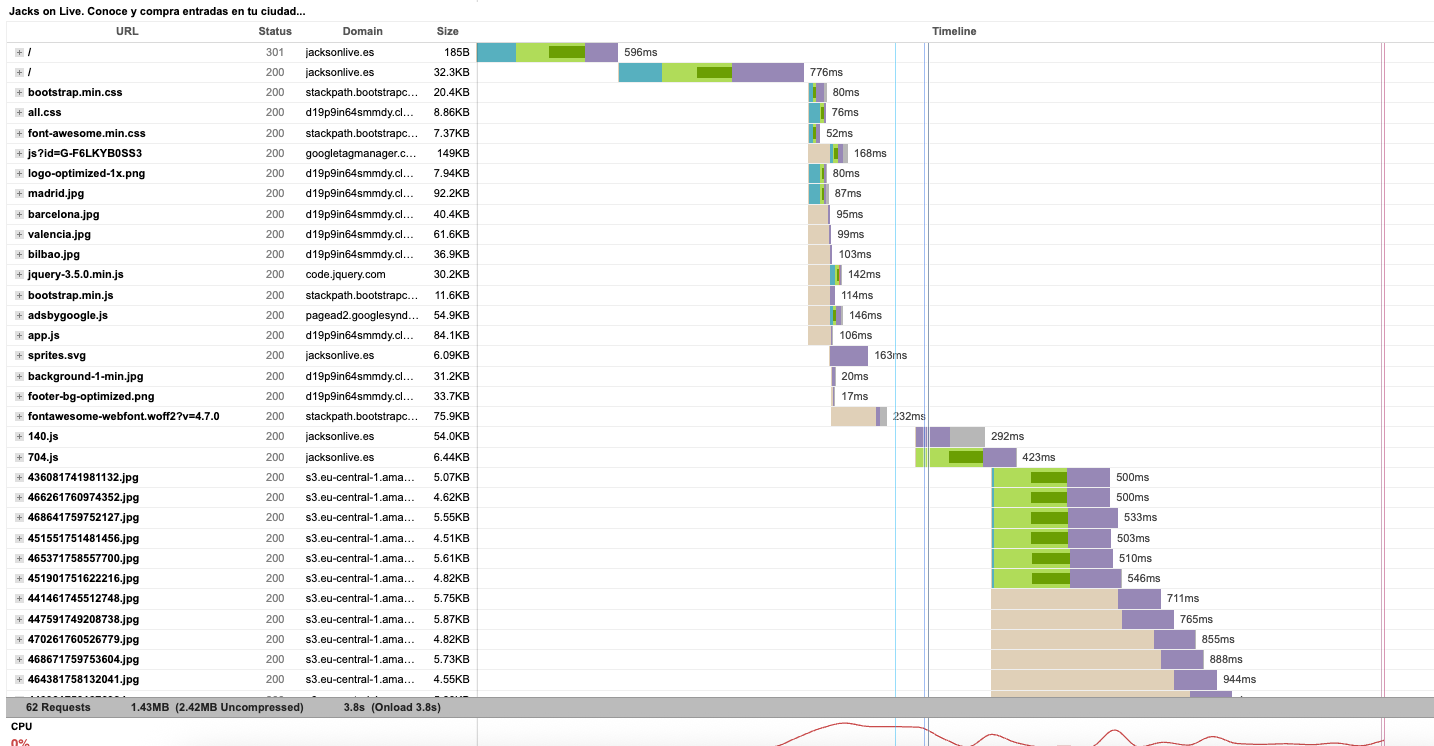Expand the bootstrap.min.css request row
Viewport: 1434px width, 746px height.
[18, 92]
